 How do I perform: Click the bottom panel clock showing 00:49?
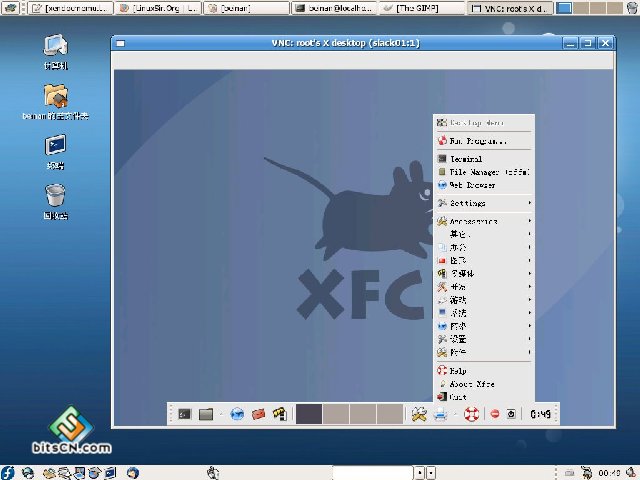609,473
